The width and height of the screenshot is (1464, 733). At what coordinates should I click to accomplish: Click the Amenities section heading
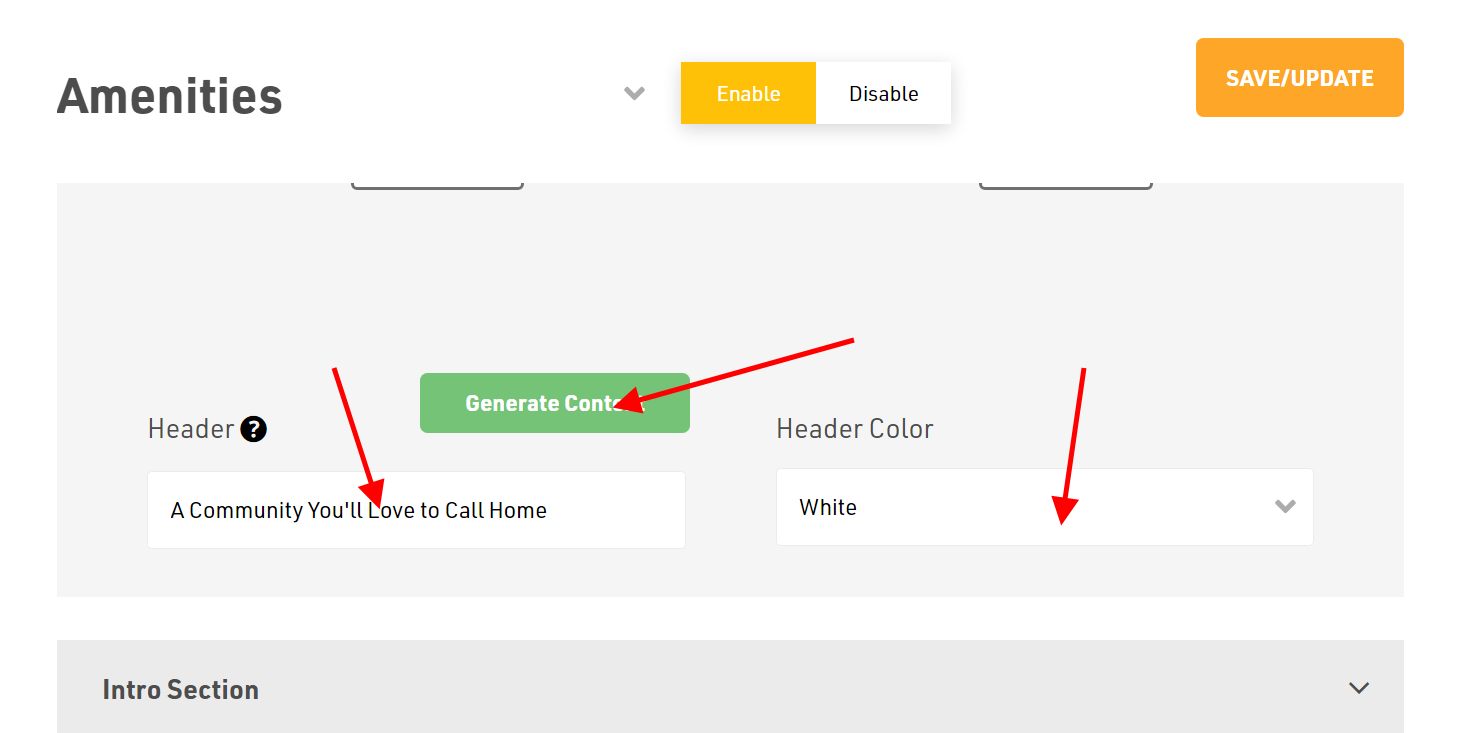(x=170, y=97)
